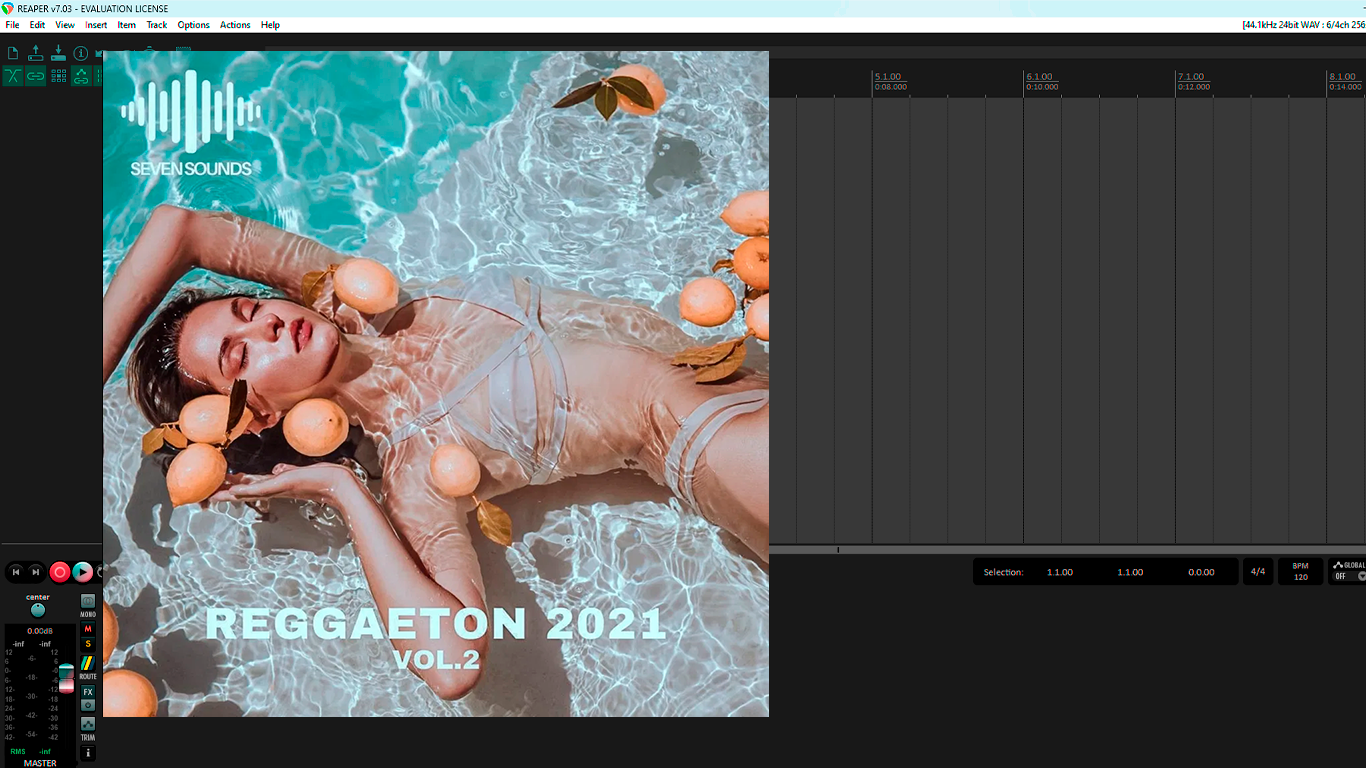Image resolution: width=1366 pixels, height=768 pixels.
Task: Click audio device info 44.1kHz 24bit WAV
Action: tap(1303, 25)
